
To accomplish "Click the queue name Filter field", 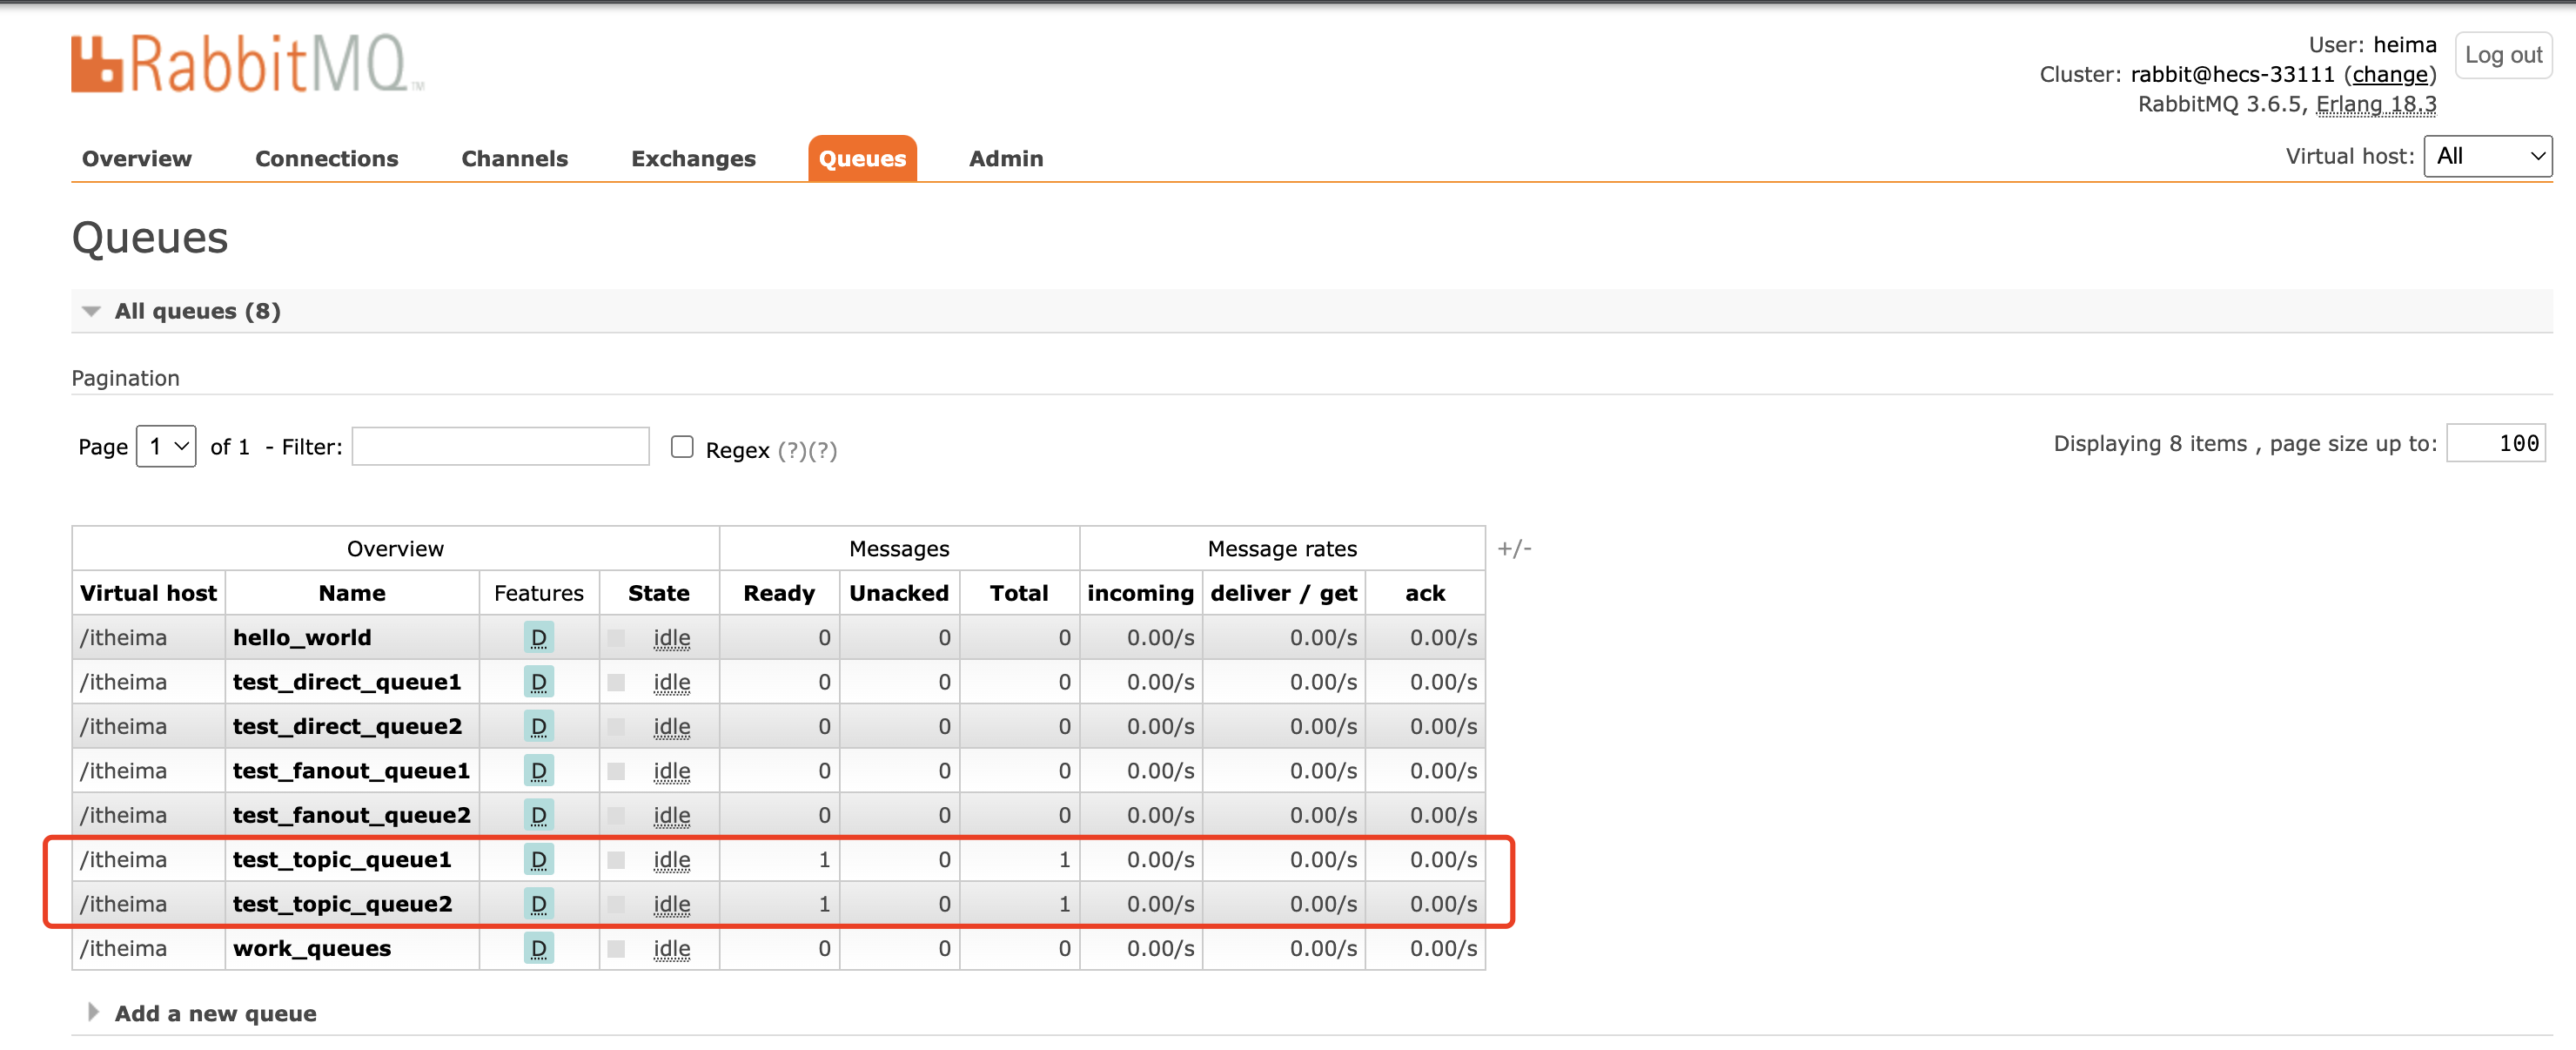I will point(500,446).
